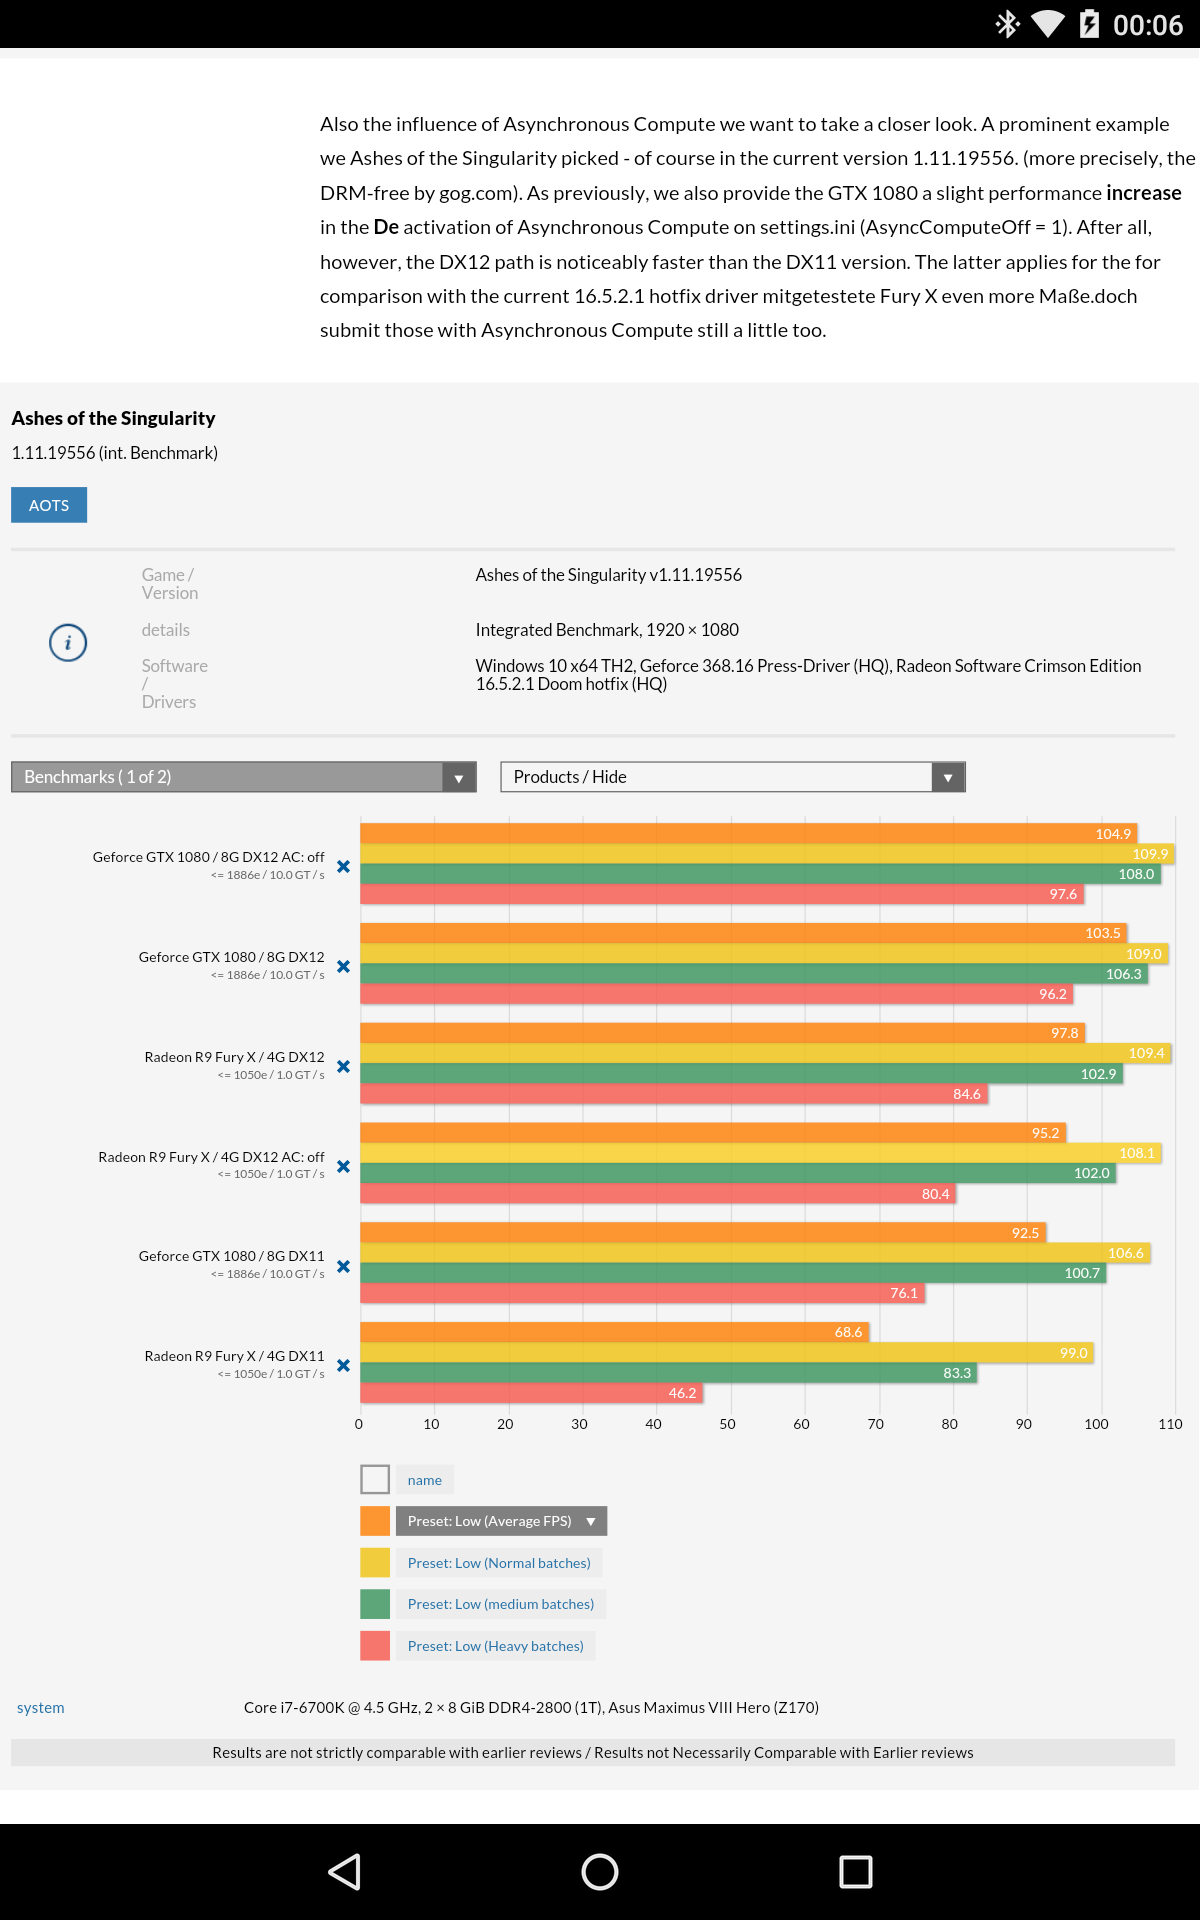Click the 104.9 orange bar for GTX 1080 AC: off

[x=748, y=834]
